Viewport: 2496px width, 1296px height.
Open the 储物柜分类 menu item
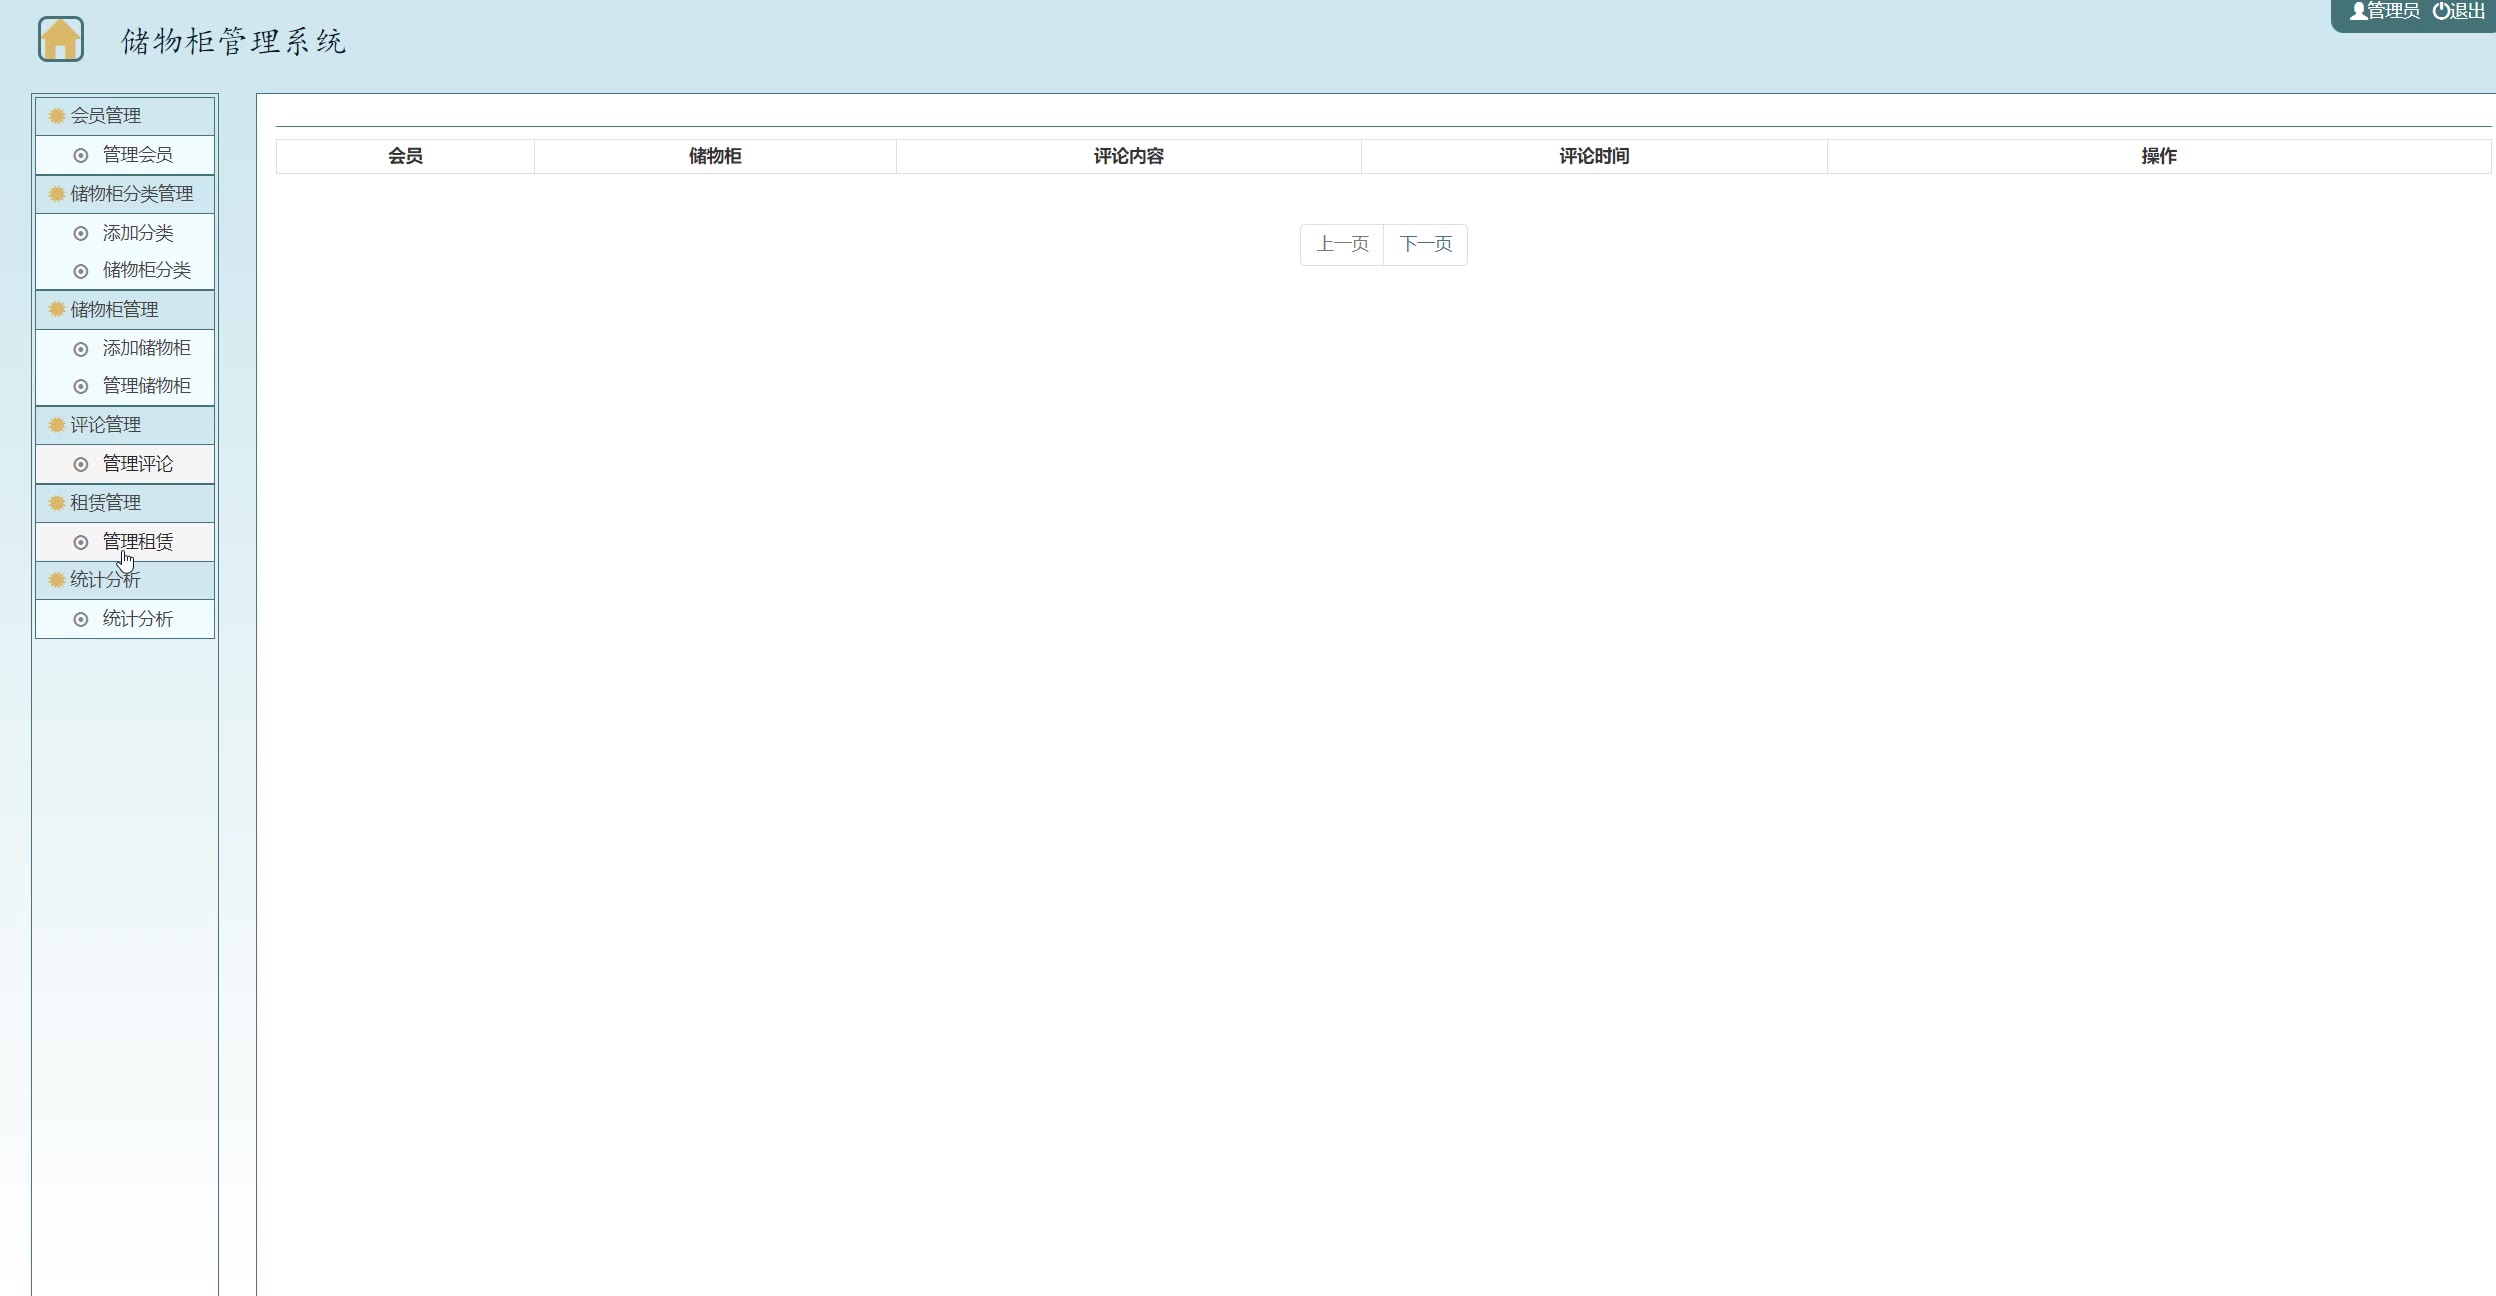point(125,270)
